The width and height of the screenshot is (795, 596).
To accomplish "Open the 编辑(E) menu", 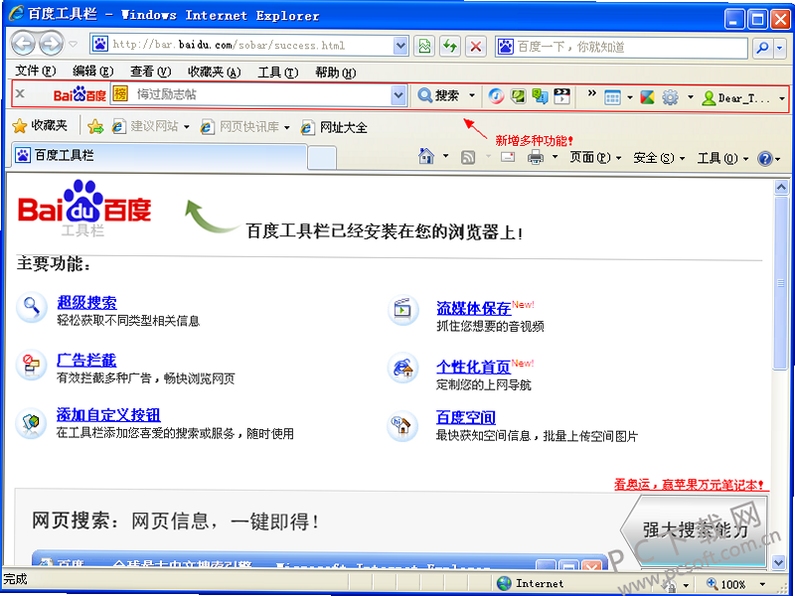I will pos(93,71).
